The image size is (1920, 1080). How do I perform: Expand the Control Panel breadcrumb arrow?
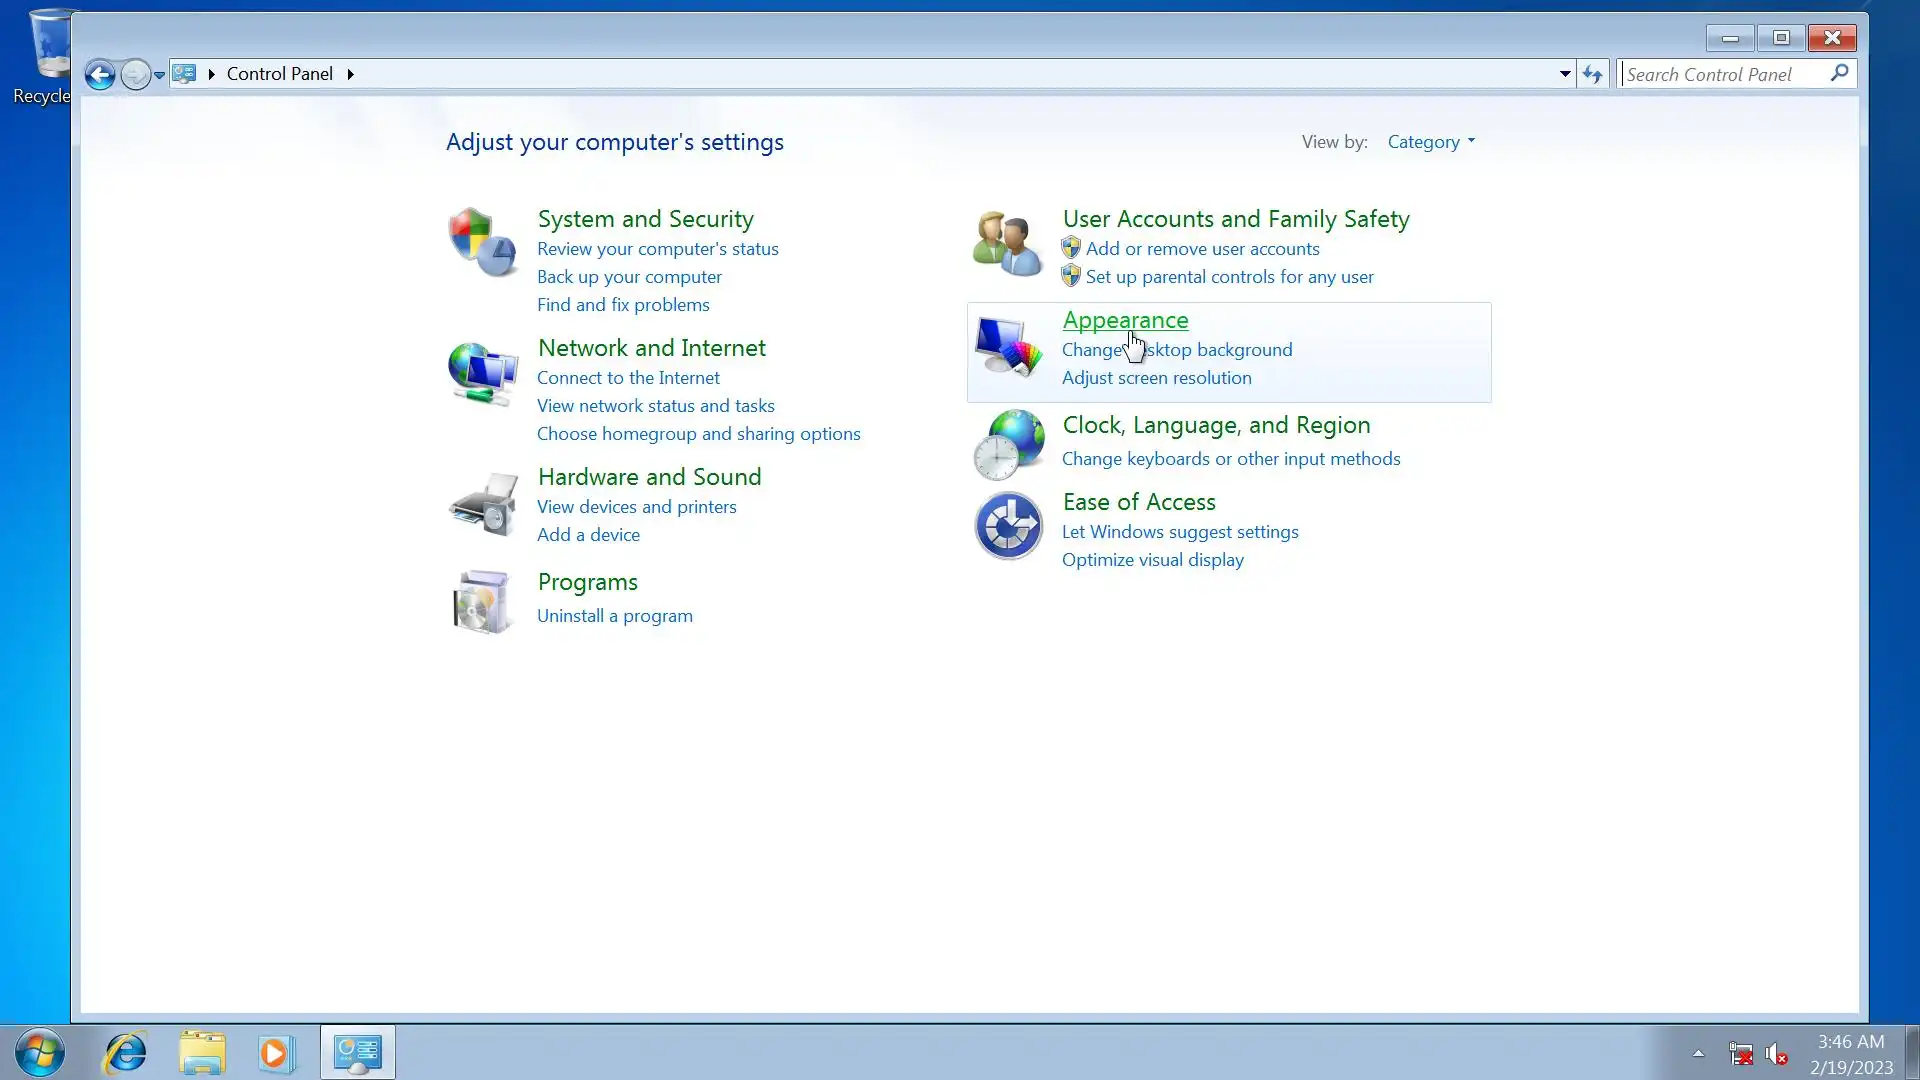(x=350, y=74)
